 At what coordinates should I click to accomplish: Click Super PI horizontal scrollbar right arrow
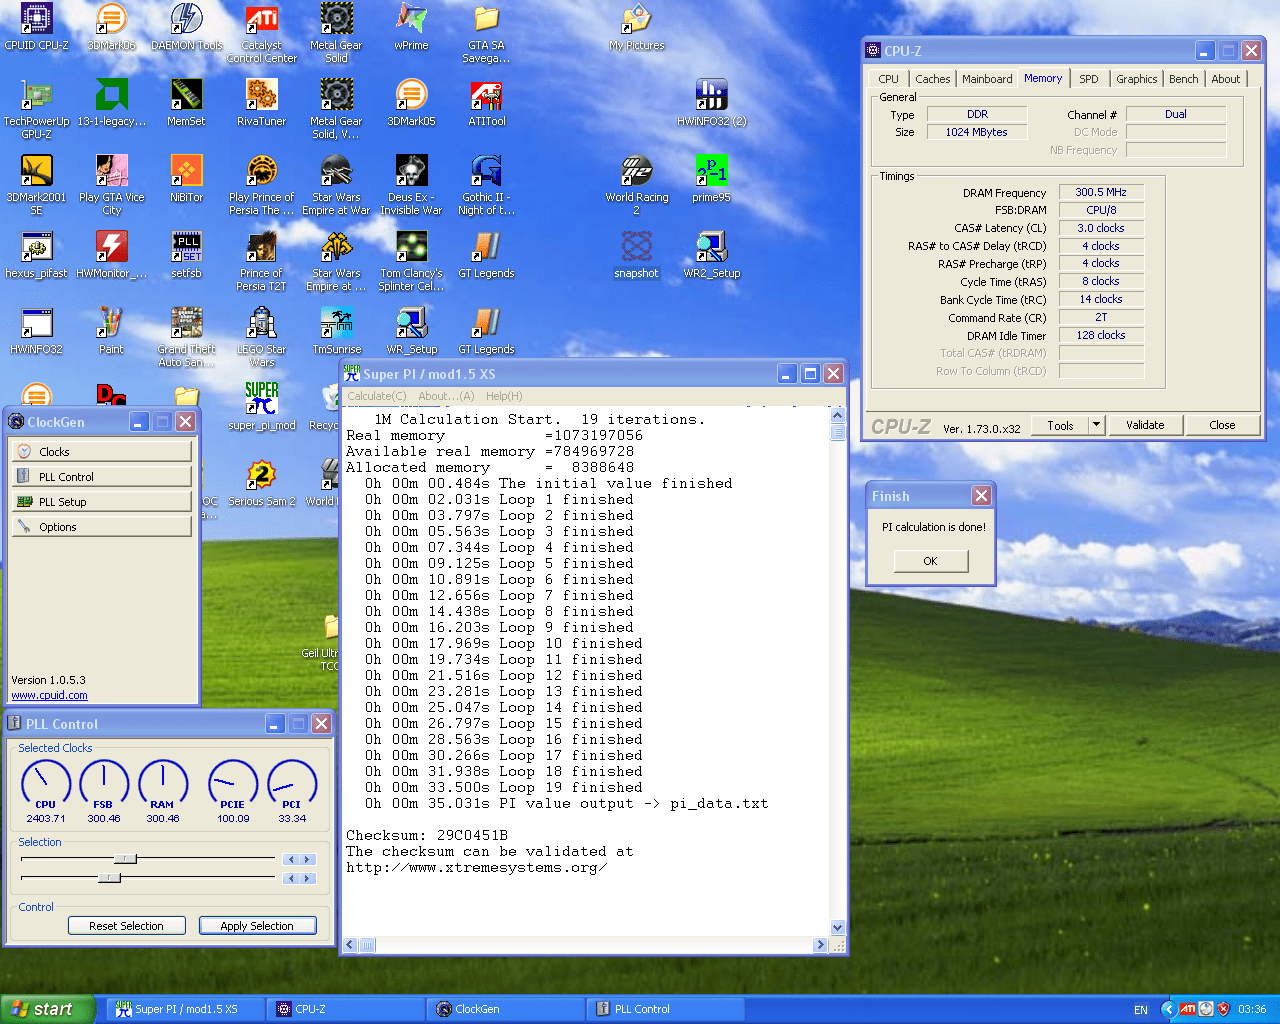[820, 945]
